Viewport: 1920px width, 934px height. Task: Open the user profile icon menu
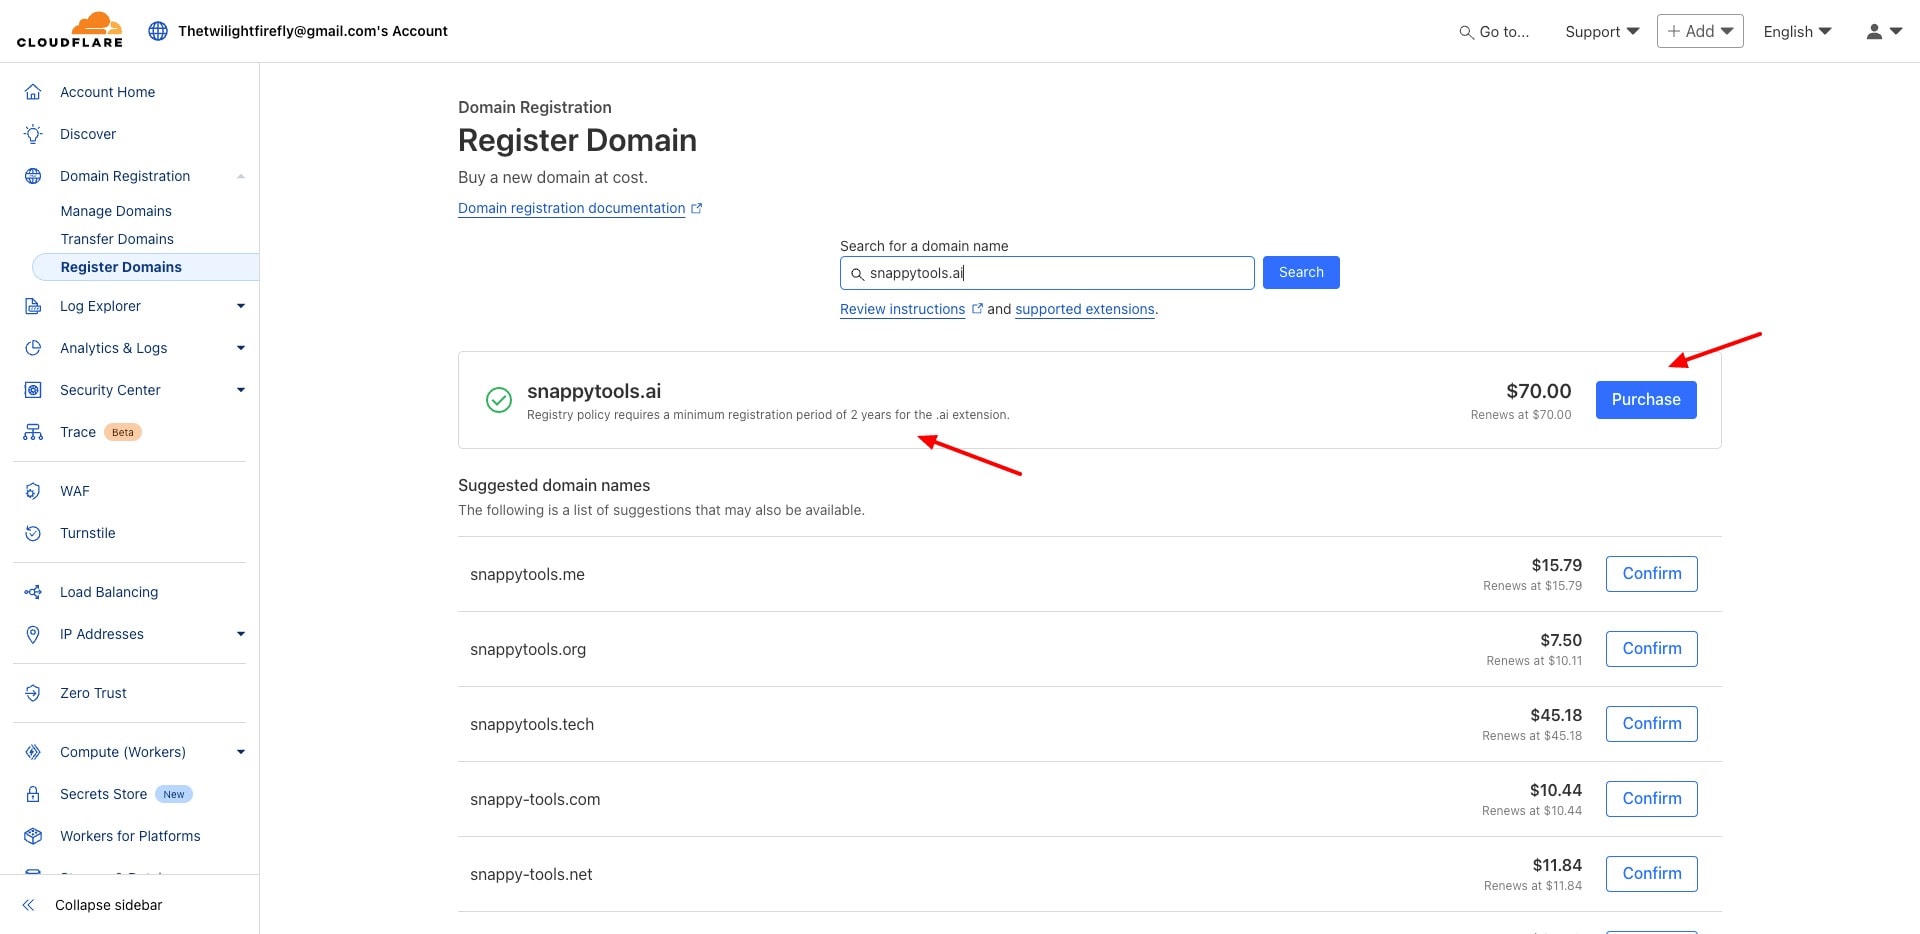click(1883, 31)
